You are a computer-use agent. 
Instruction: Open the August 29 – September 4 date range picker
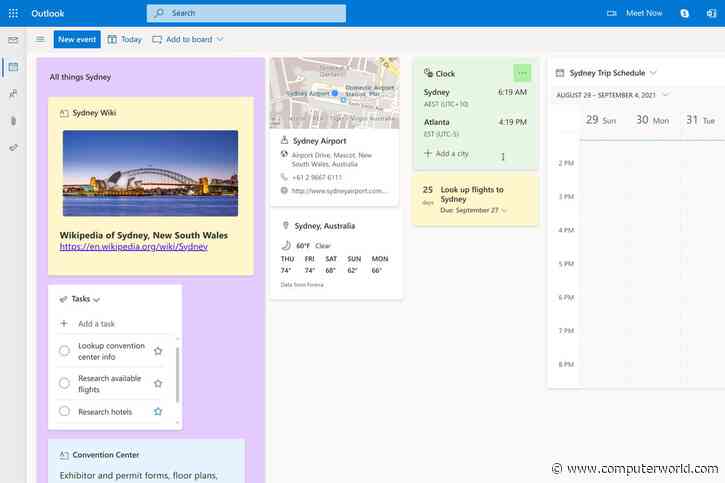pyautogui.click(x=613, y=95)
